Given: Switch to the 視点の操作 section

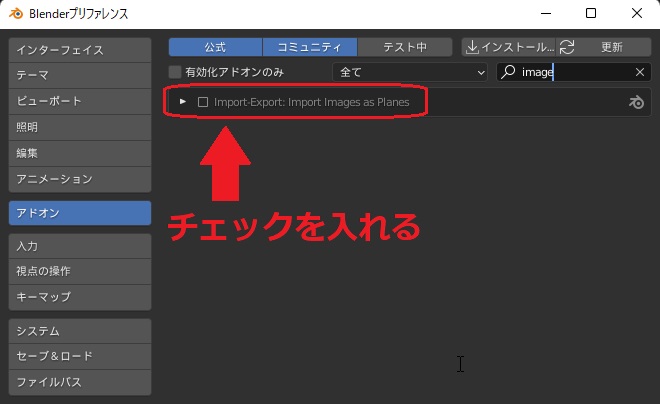Looking at the screenshot, I should [80, 271].
